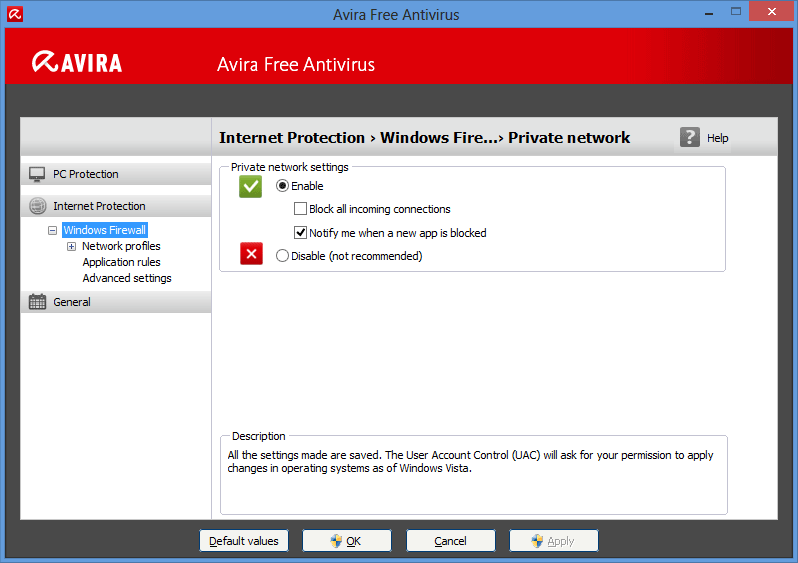Open Advanced settings in the tree
This screenshot has height=563, width=798.
(126, 278)
